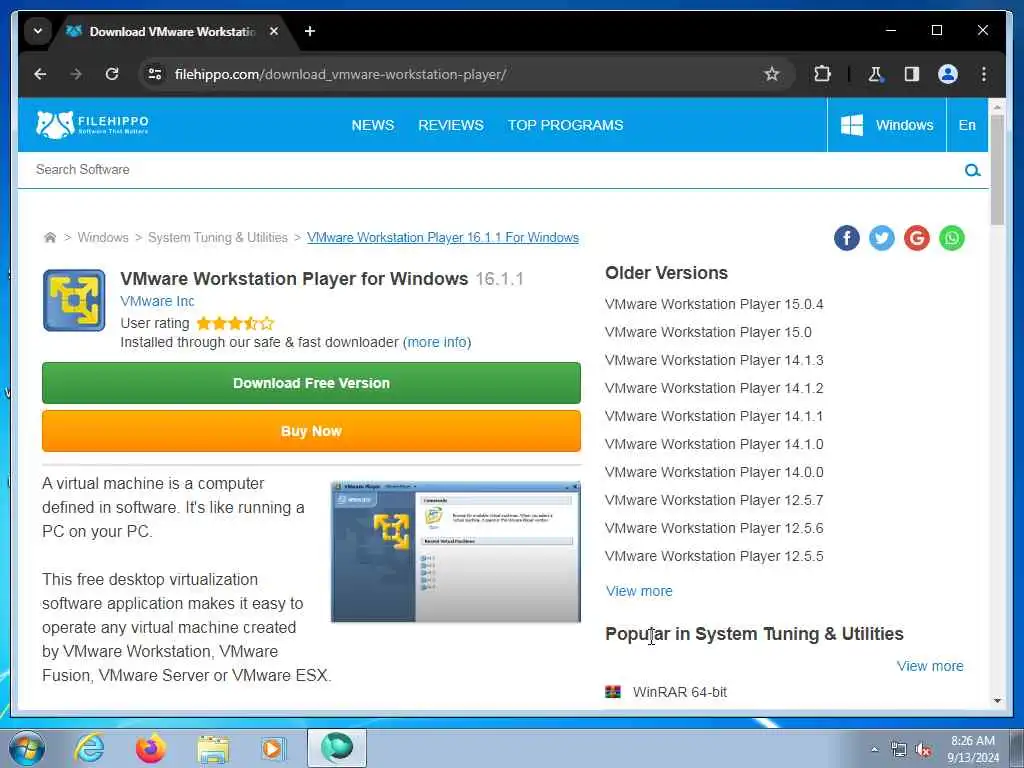Open the En language selector
This screenshot has width=1024, height=768.
[x=967, y=125]
